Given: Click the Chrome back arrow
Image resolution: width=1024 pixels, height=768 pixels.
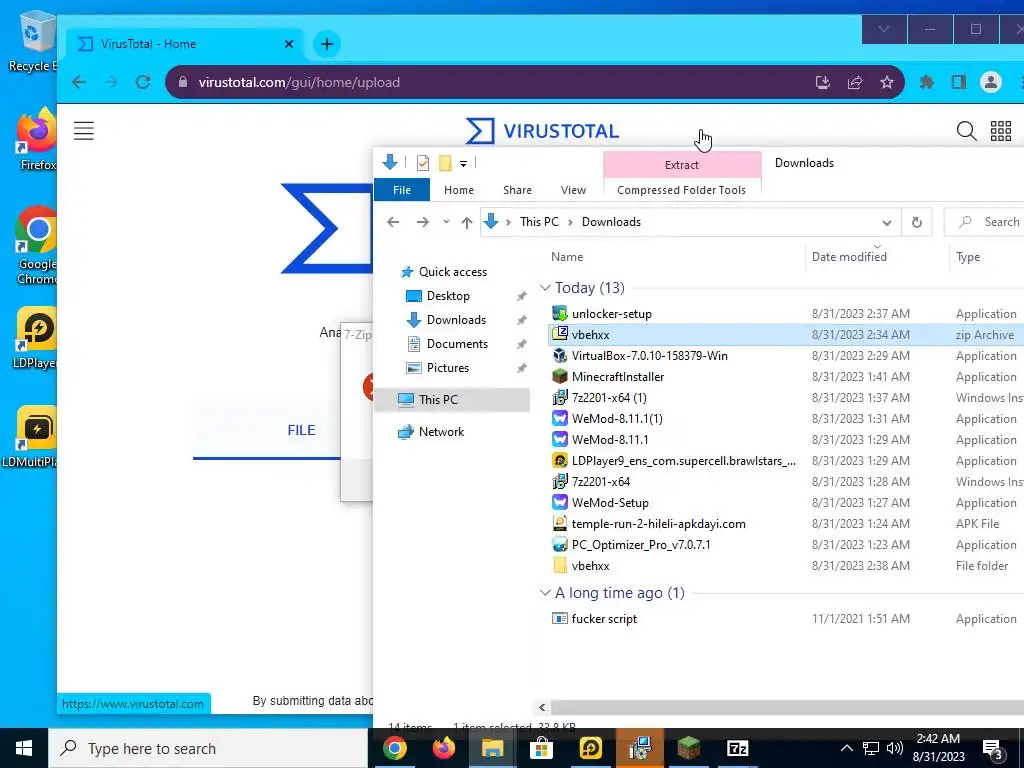Looking at the screenshot, I should coord(79,82).
